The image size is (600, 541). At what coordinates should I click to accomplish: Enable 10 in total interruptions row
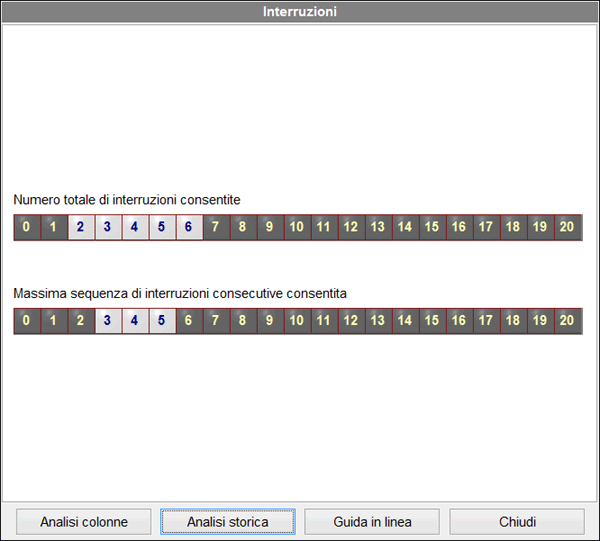coord(296,227)
